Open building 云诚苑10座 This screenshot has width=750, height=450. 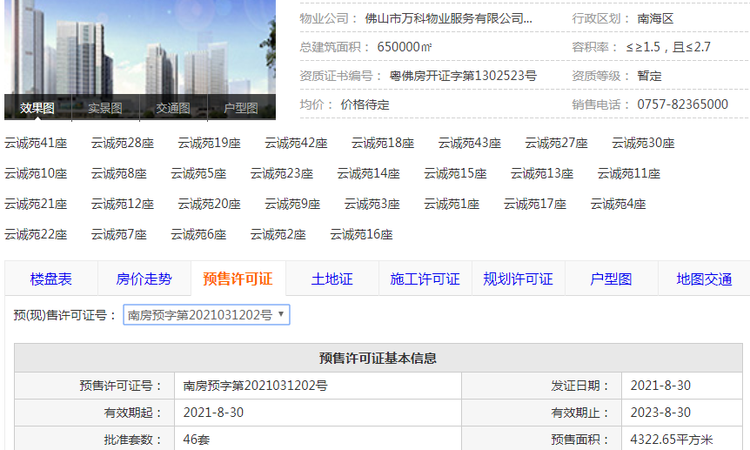[36, 174]
